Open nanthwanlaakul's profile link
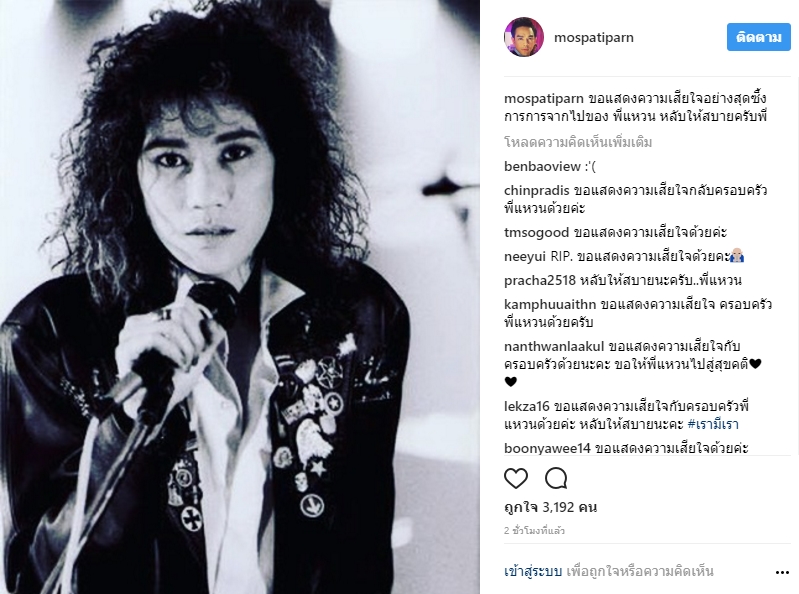The height and width of the screenshot is (594, 799). [x=554, y=346]
